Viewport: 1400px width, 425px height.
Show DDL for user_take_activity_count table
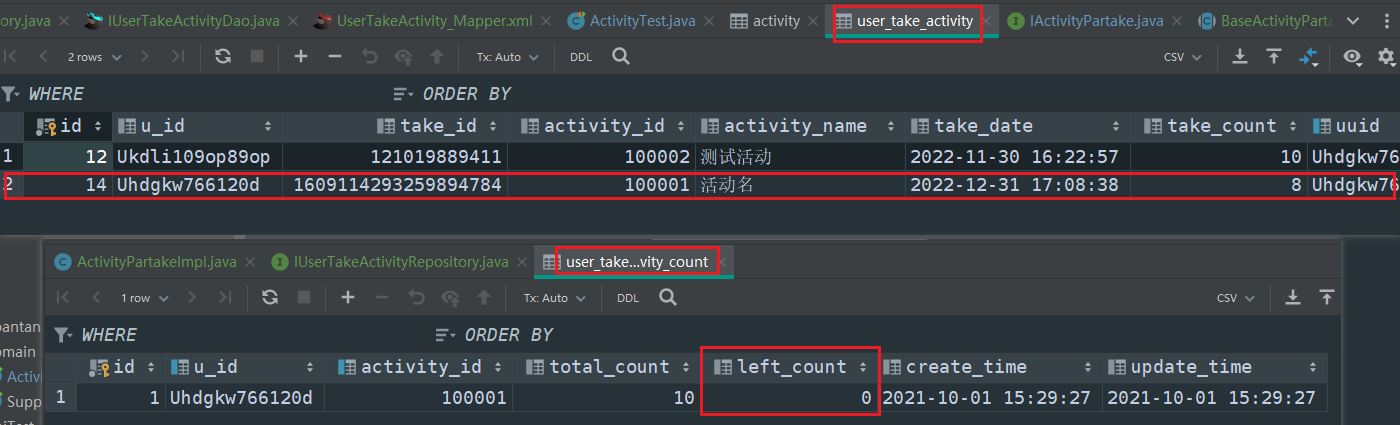point(628,297)
